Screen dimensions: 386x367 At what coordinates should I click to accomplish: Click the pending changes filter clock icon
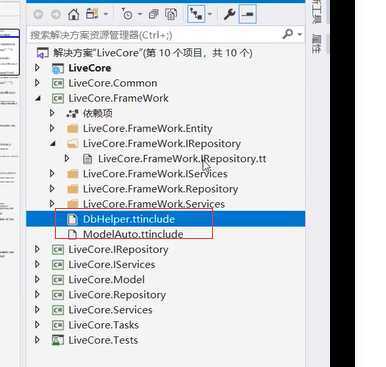pyautogui.click(x=127, y=14)
